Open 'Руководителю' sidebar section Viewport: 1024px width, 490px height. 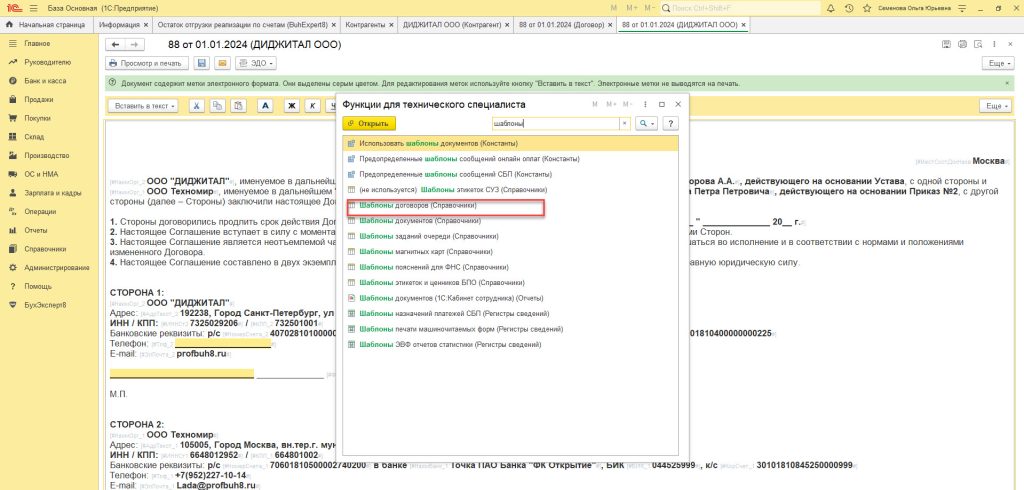point(48,62)
